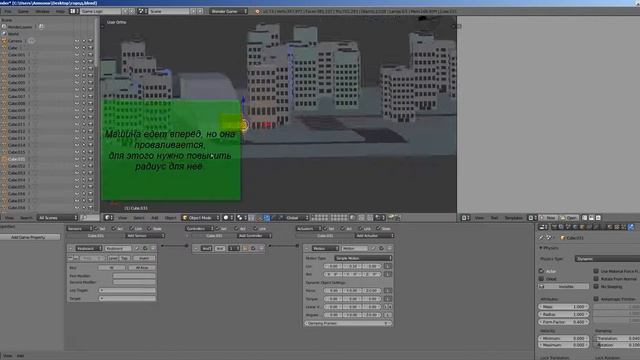Click the Velocity Minimum field
The width and height of the screenshot is (640, 360).
point(564,338)
